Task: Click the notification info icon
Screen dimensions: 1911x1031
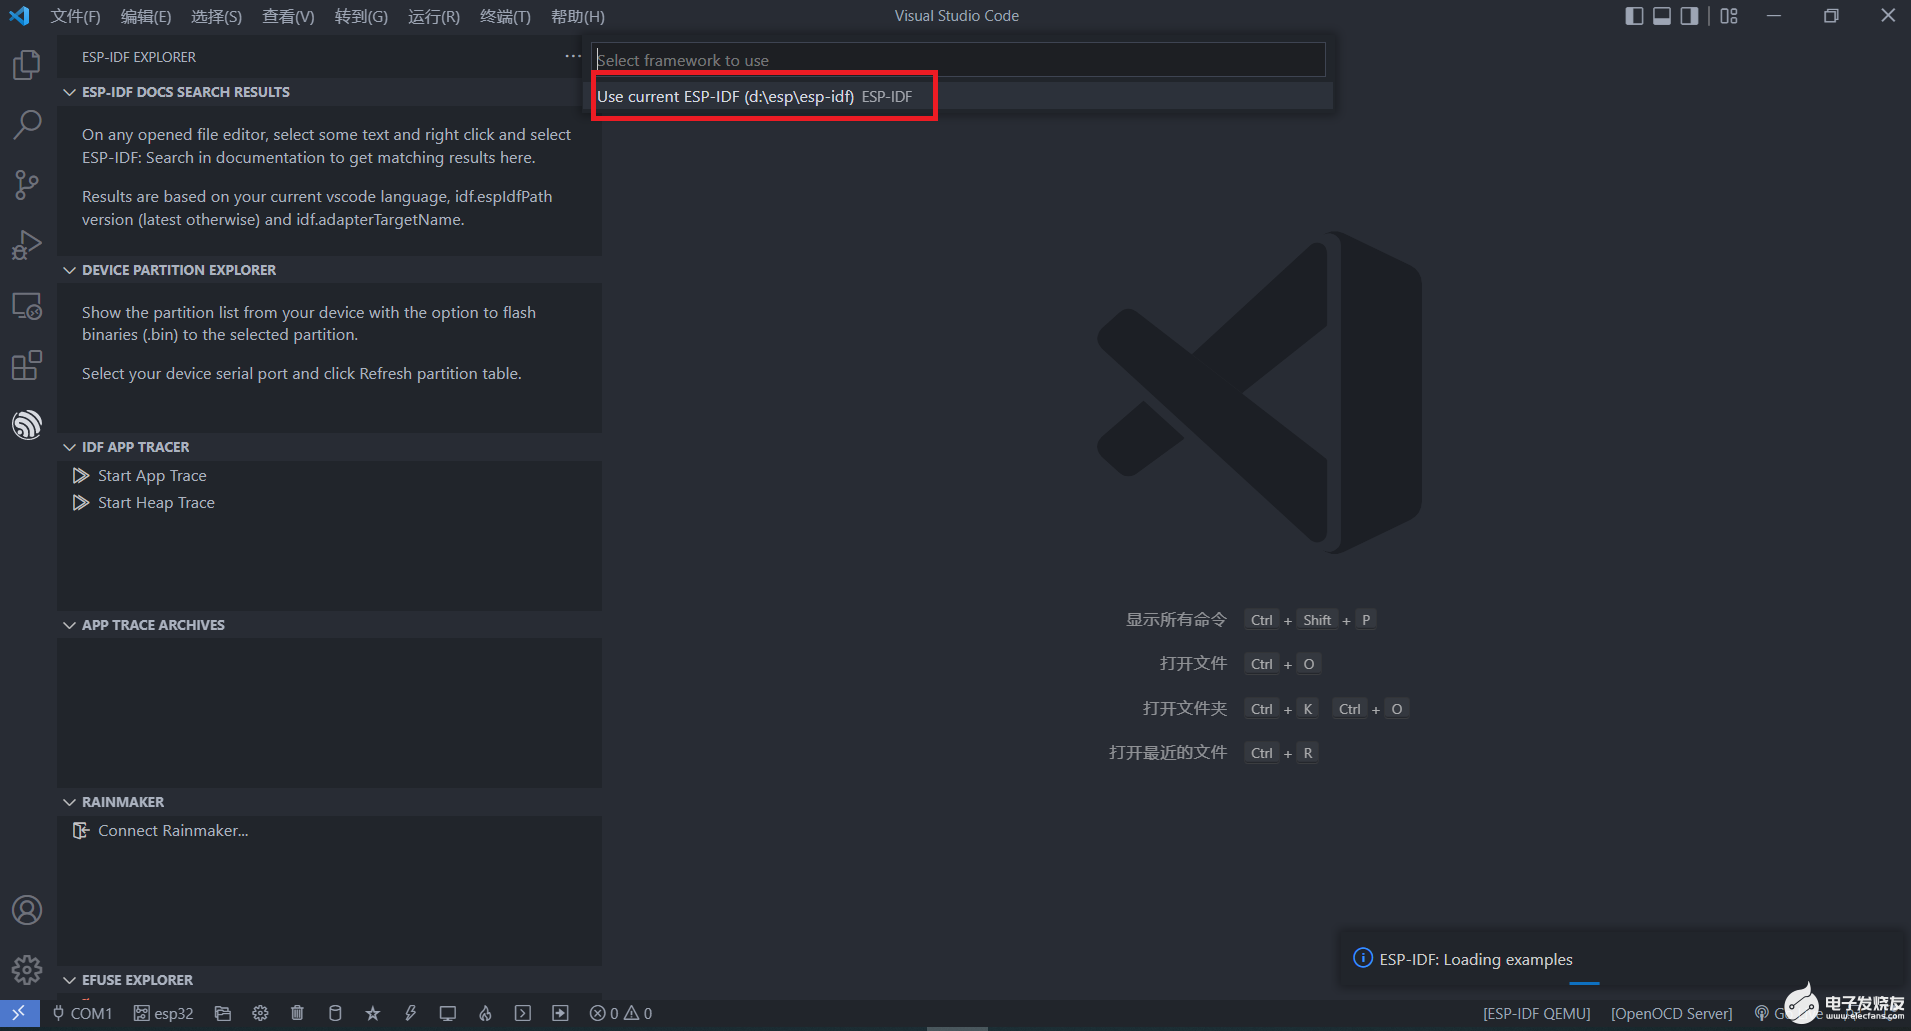Action: (1362, 958)
